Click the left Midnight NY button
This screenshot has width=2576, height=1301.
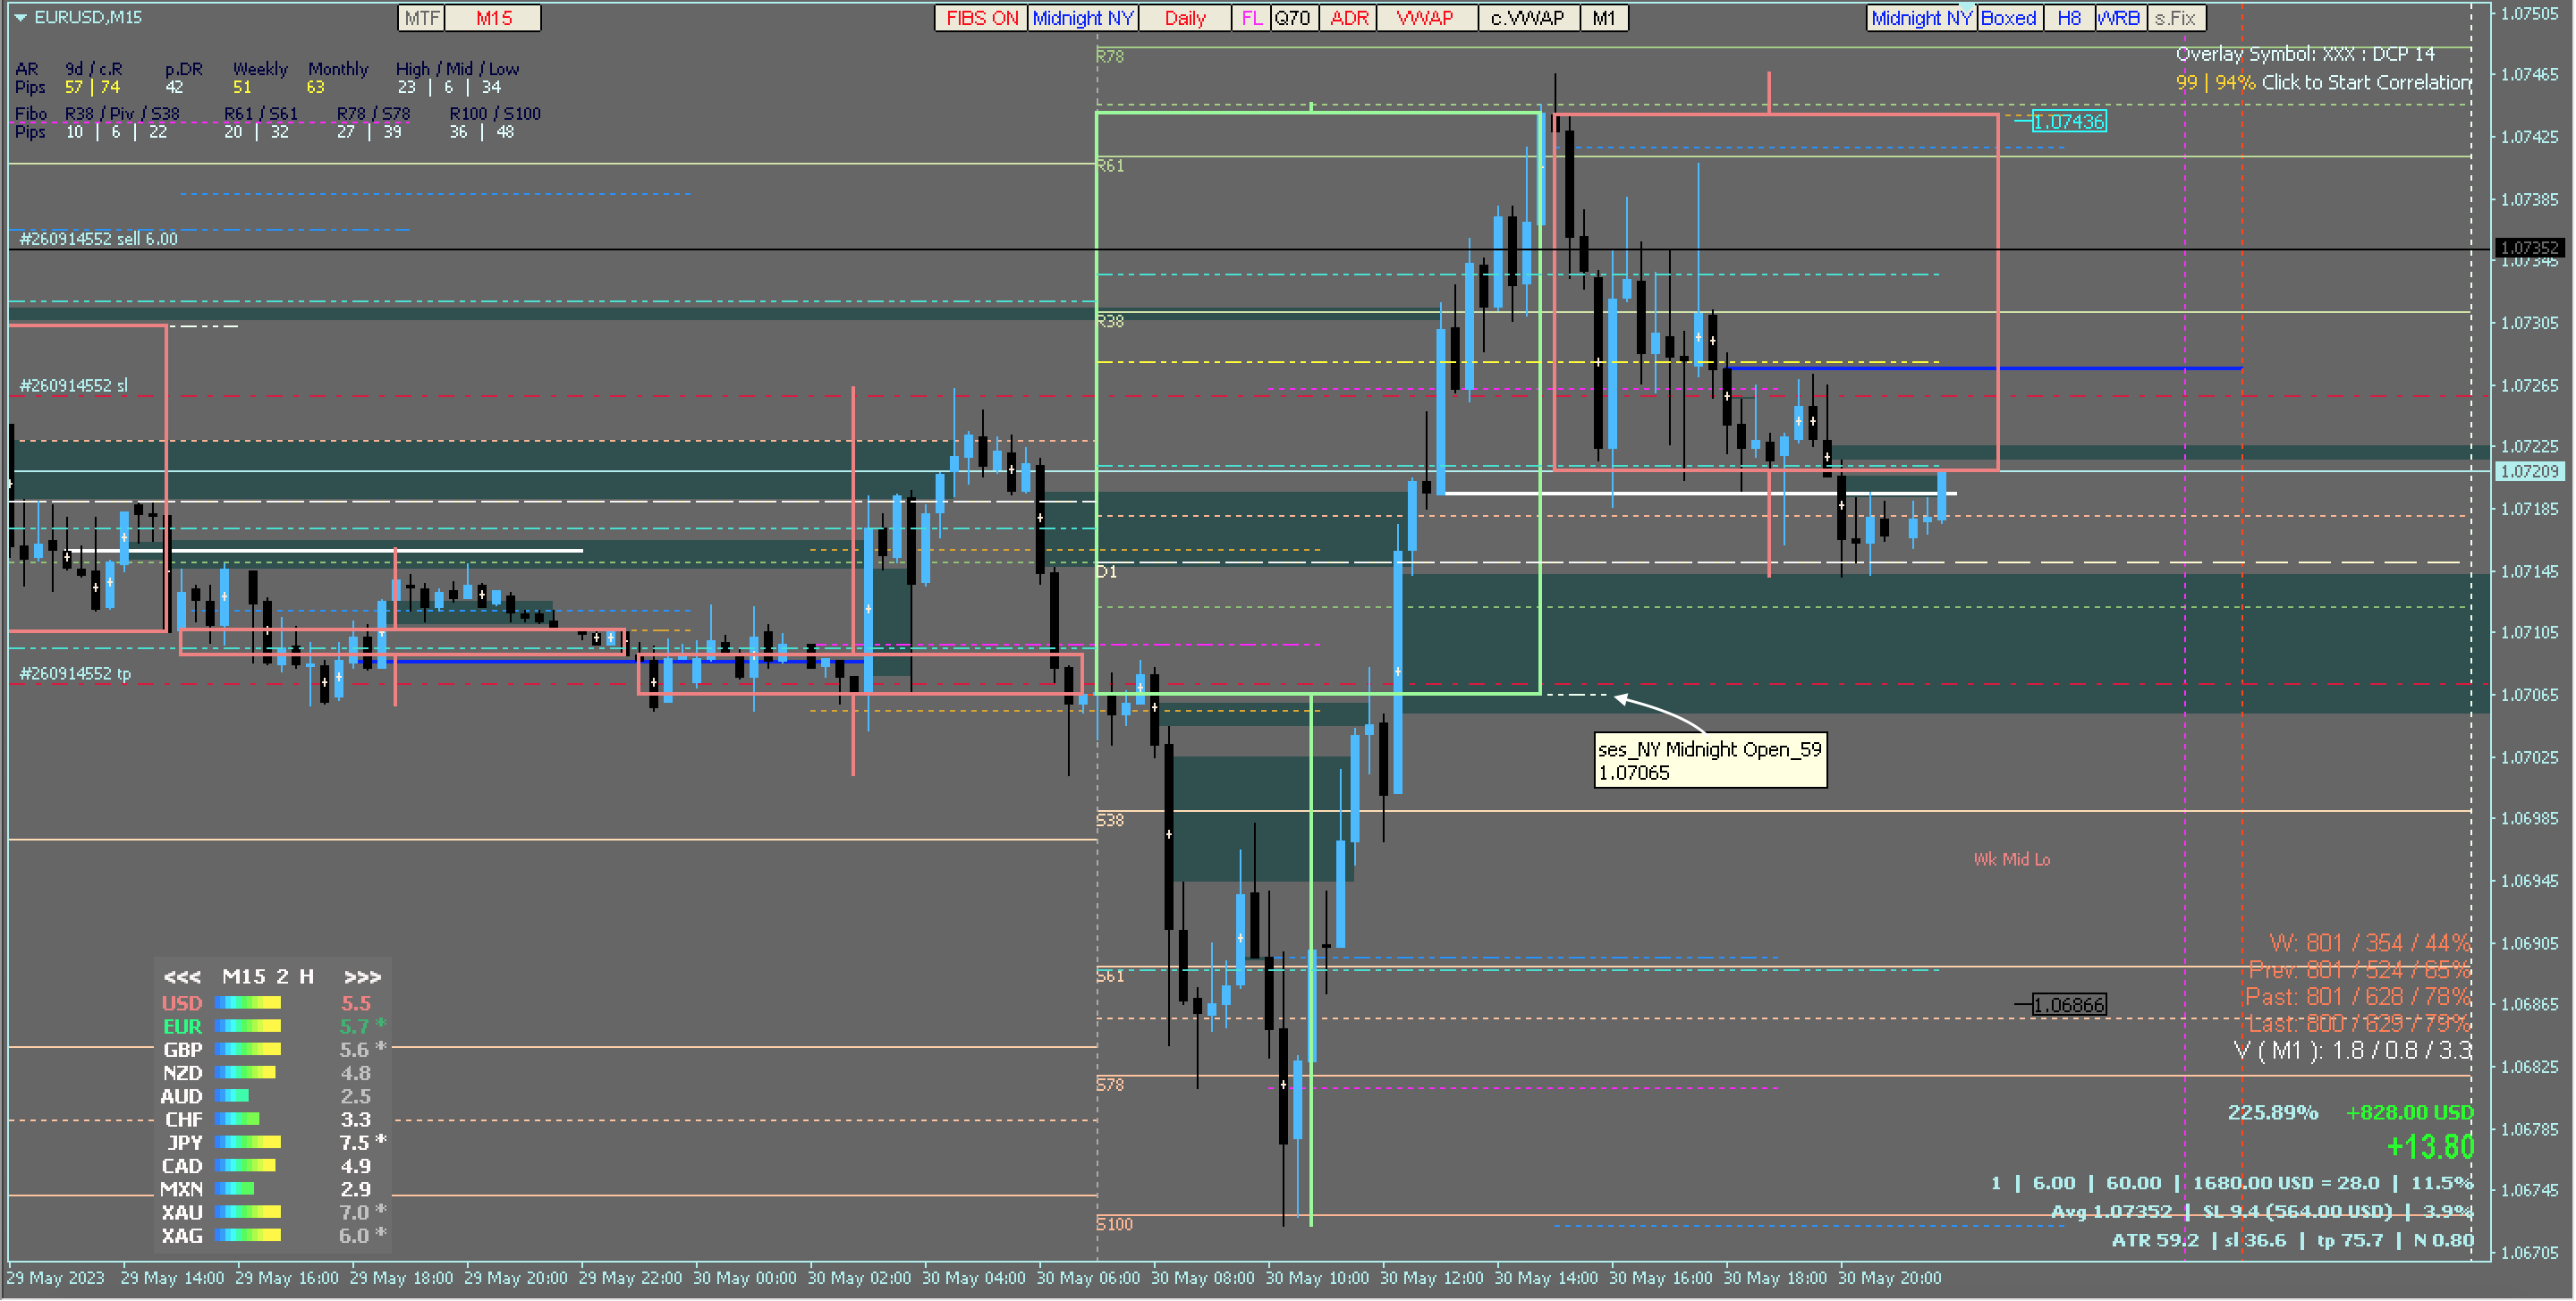coord(1083,18)
